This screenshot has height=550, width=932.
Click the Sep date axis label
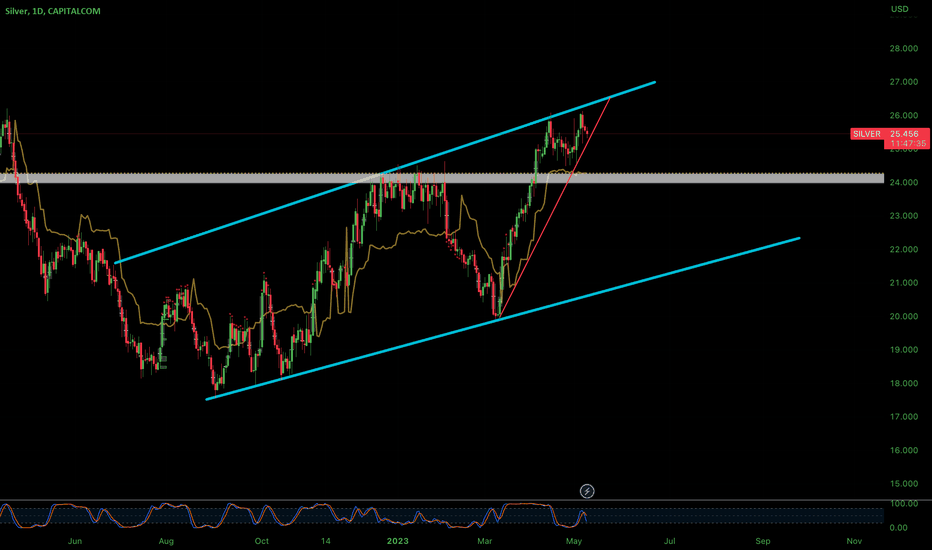pos(763,541)
